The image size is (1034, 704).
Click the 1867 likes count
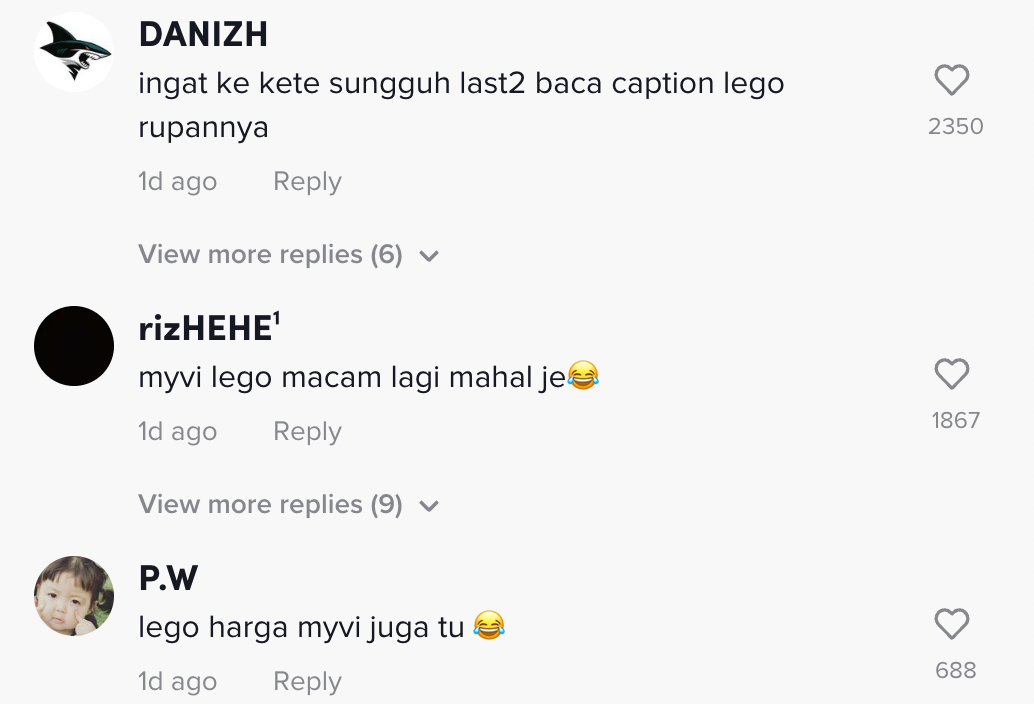click(x=955, y=421)
